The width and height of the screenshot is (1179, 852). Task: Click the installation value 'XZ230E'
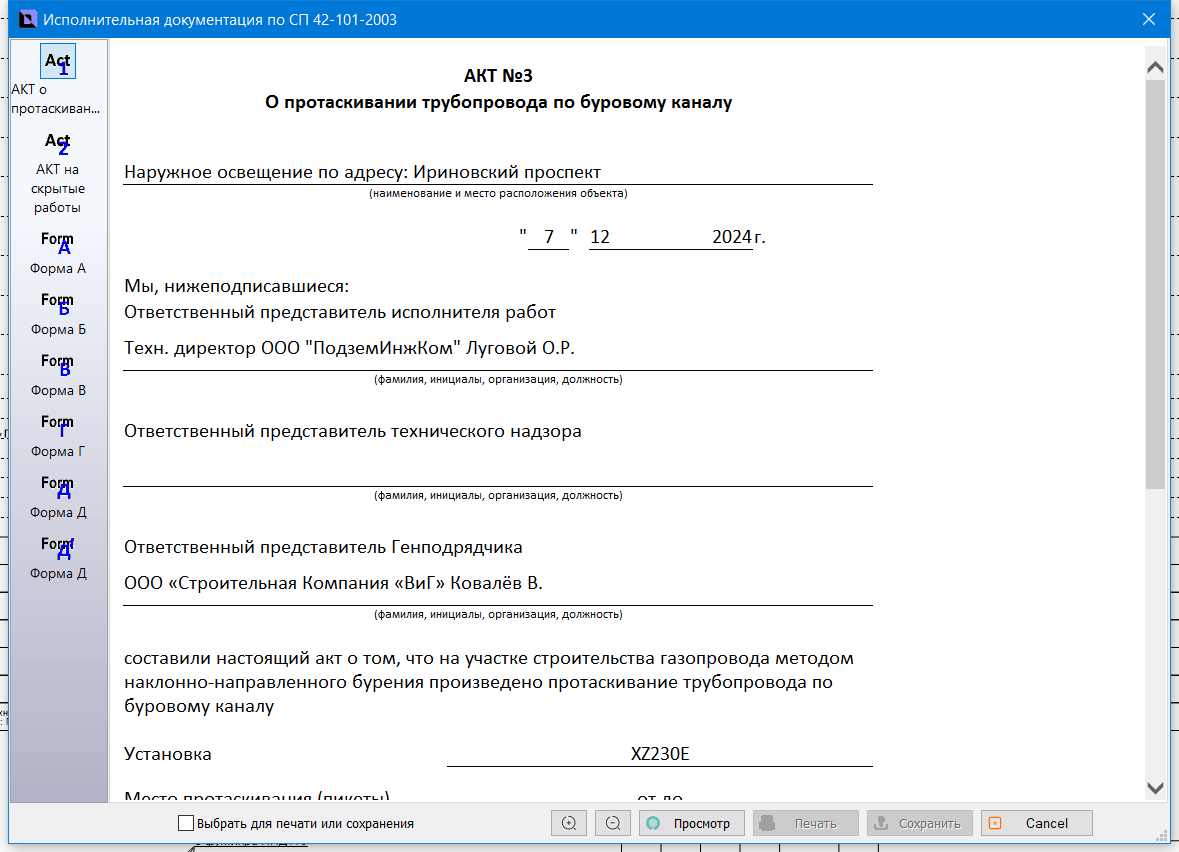[x=659, y=754]
